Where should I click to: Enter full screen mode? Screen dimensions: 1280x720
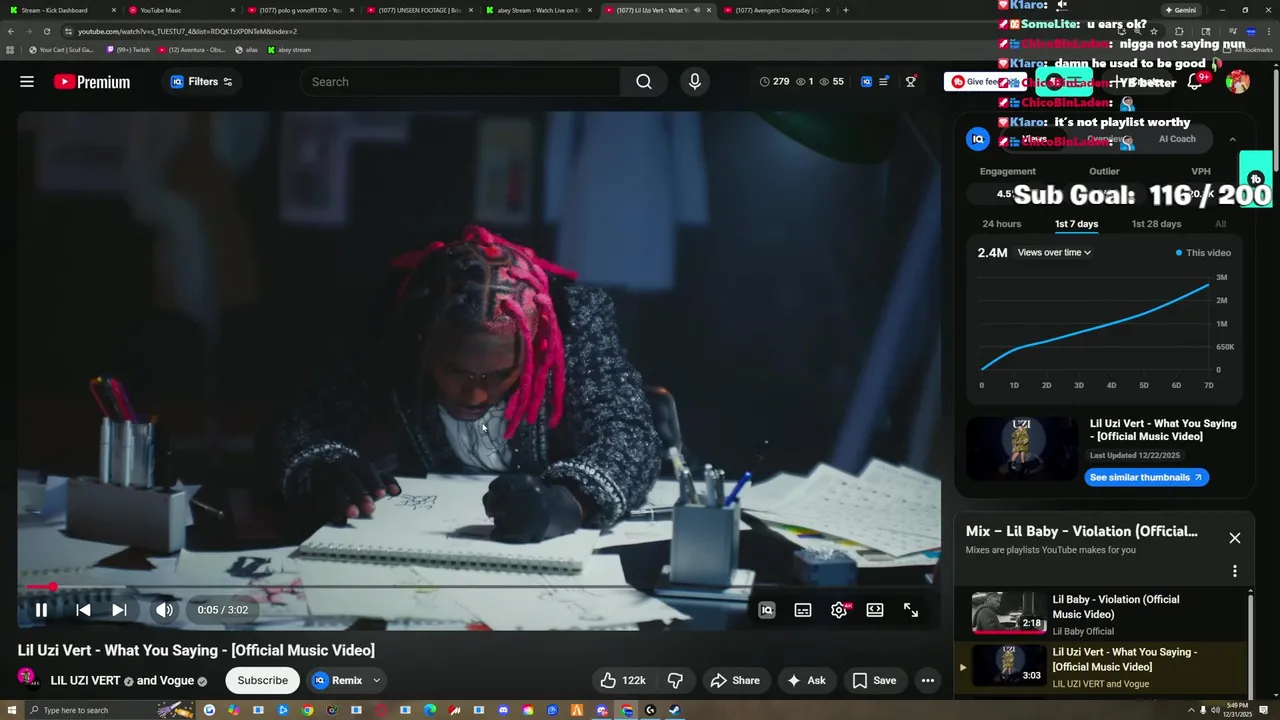[x=911, y=610]
